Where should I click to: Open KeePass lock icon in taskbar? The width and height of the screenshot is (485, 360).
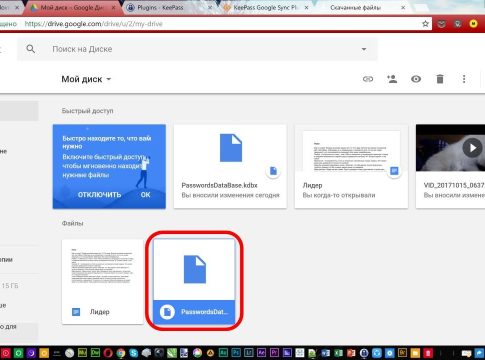click(364, 353)
